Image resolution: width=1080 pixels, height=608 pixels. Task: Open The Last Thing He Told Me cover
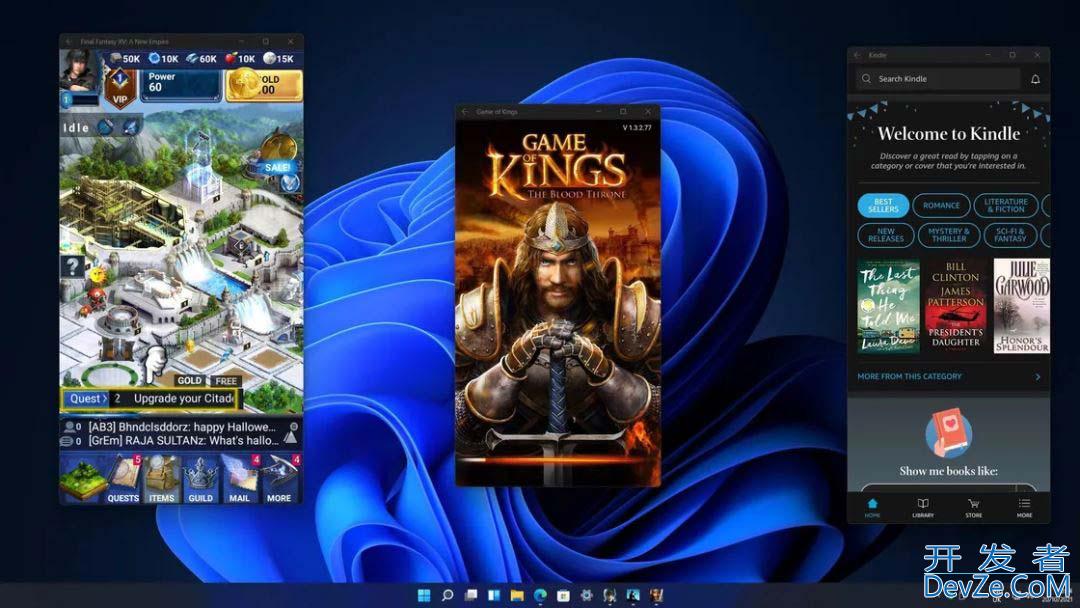pyautogui.click(x=889, y=306)
